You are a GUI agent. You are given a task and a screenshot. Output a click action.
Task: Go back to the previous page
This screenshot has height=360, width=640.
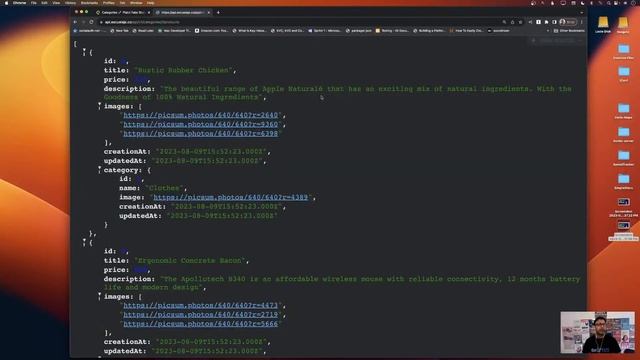[76, 22]
